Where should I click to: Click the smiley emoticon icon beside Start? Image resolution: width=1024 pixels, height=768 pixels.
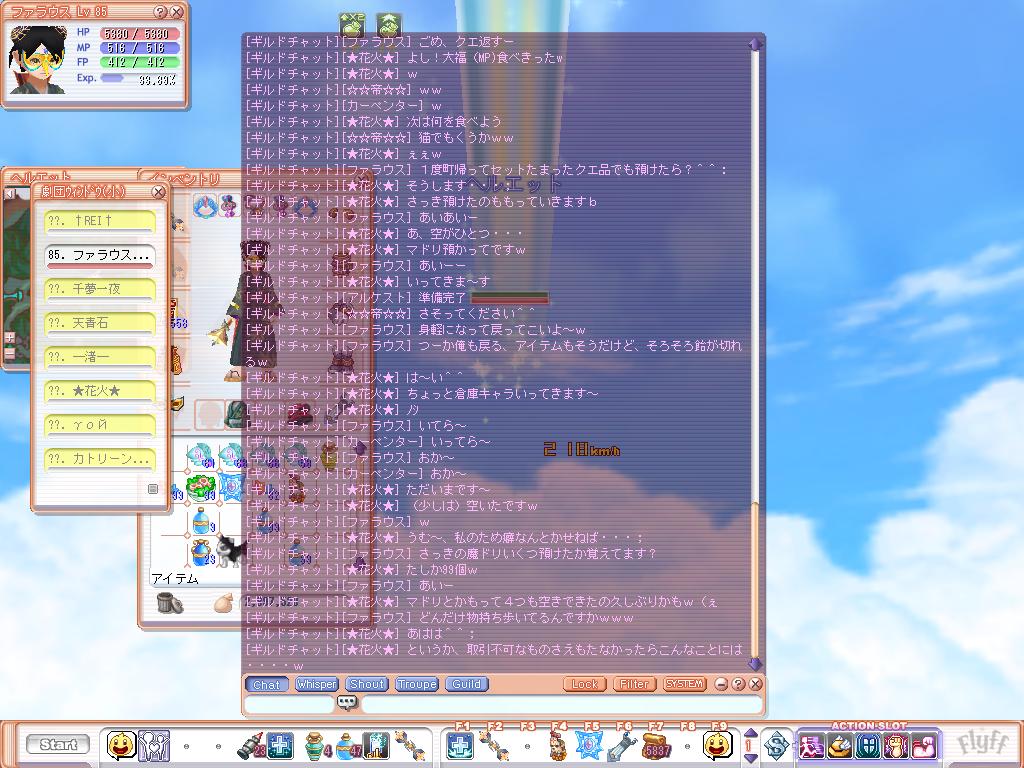(121, 744)
